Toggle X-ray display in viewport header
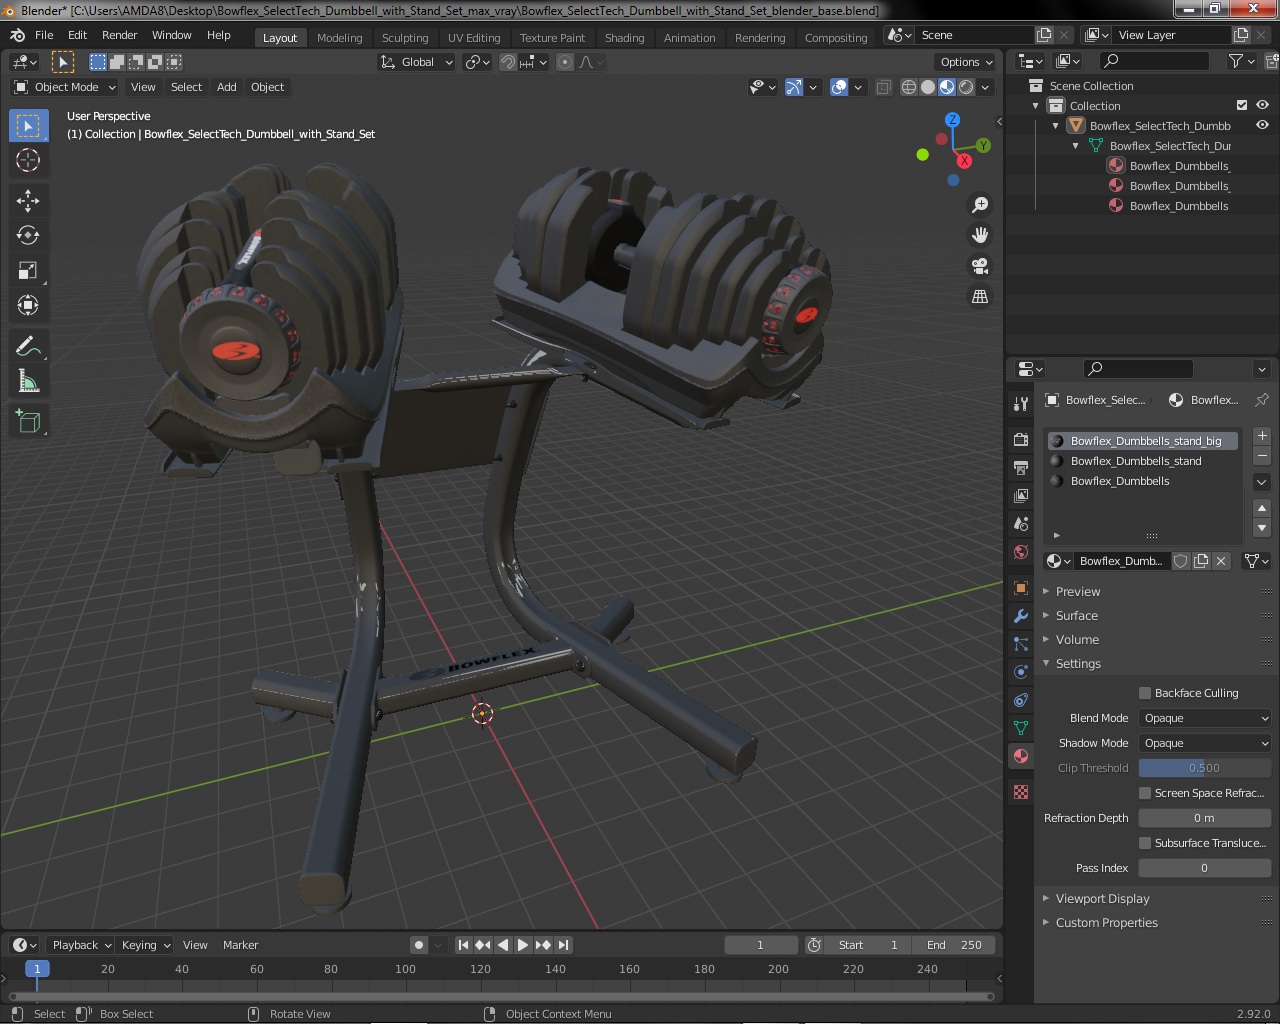 point(884,87)
